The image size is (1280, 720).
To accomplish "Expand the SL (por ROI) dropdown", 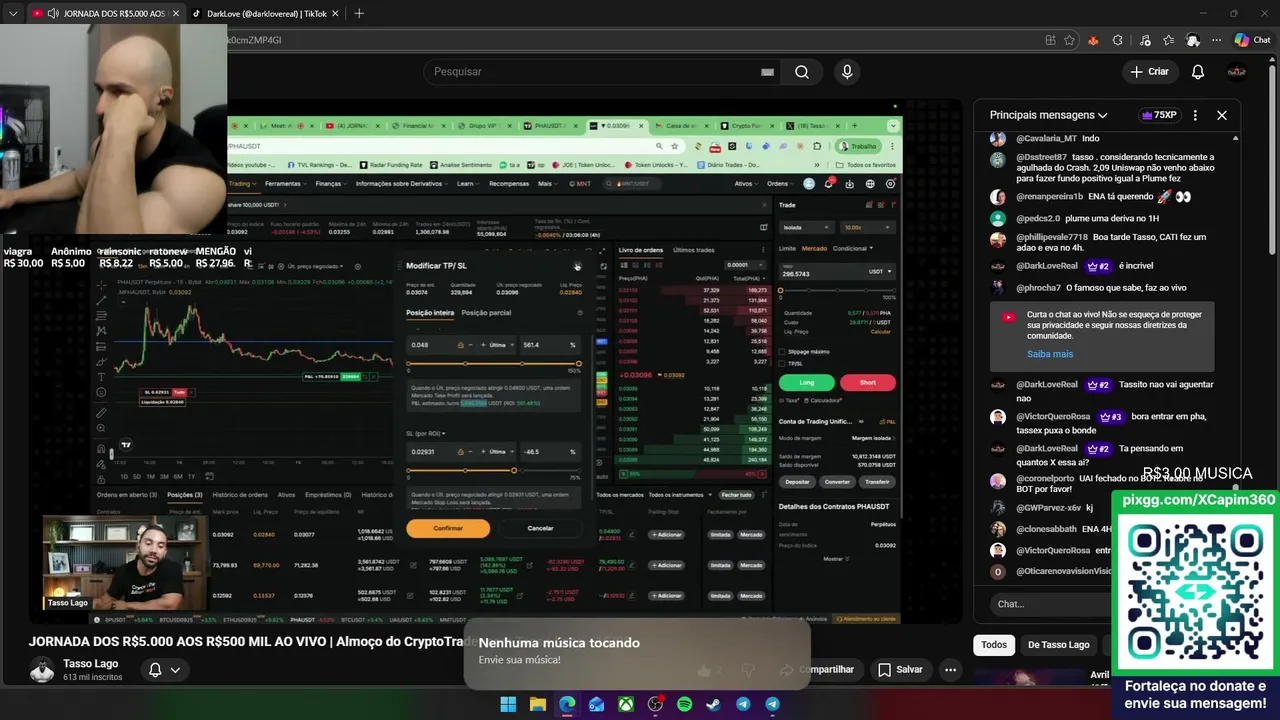I will pos(426,433).
